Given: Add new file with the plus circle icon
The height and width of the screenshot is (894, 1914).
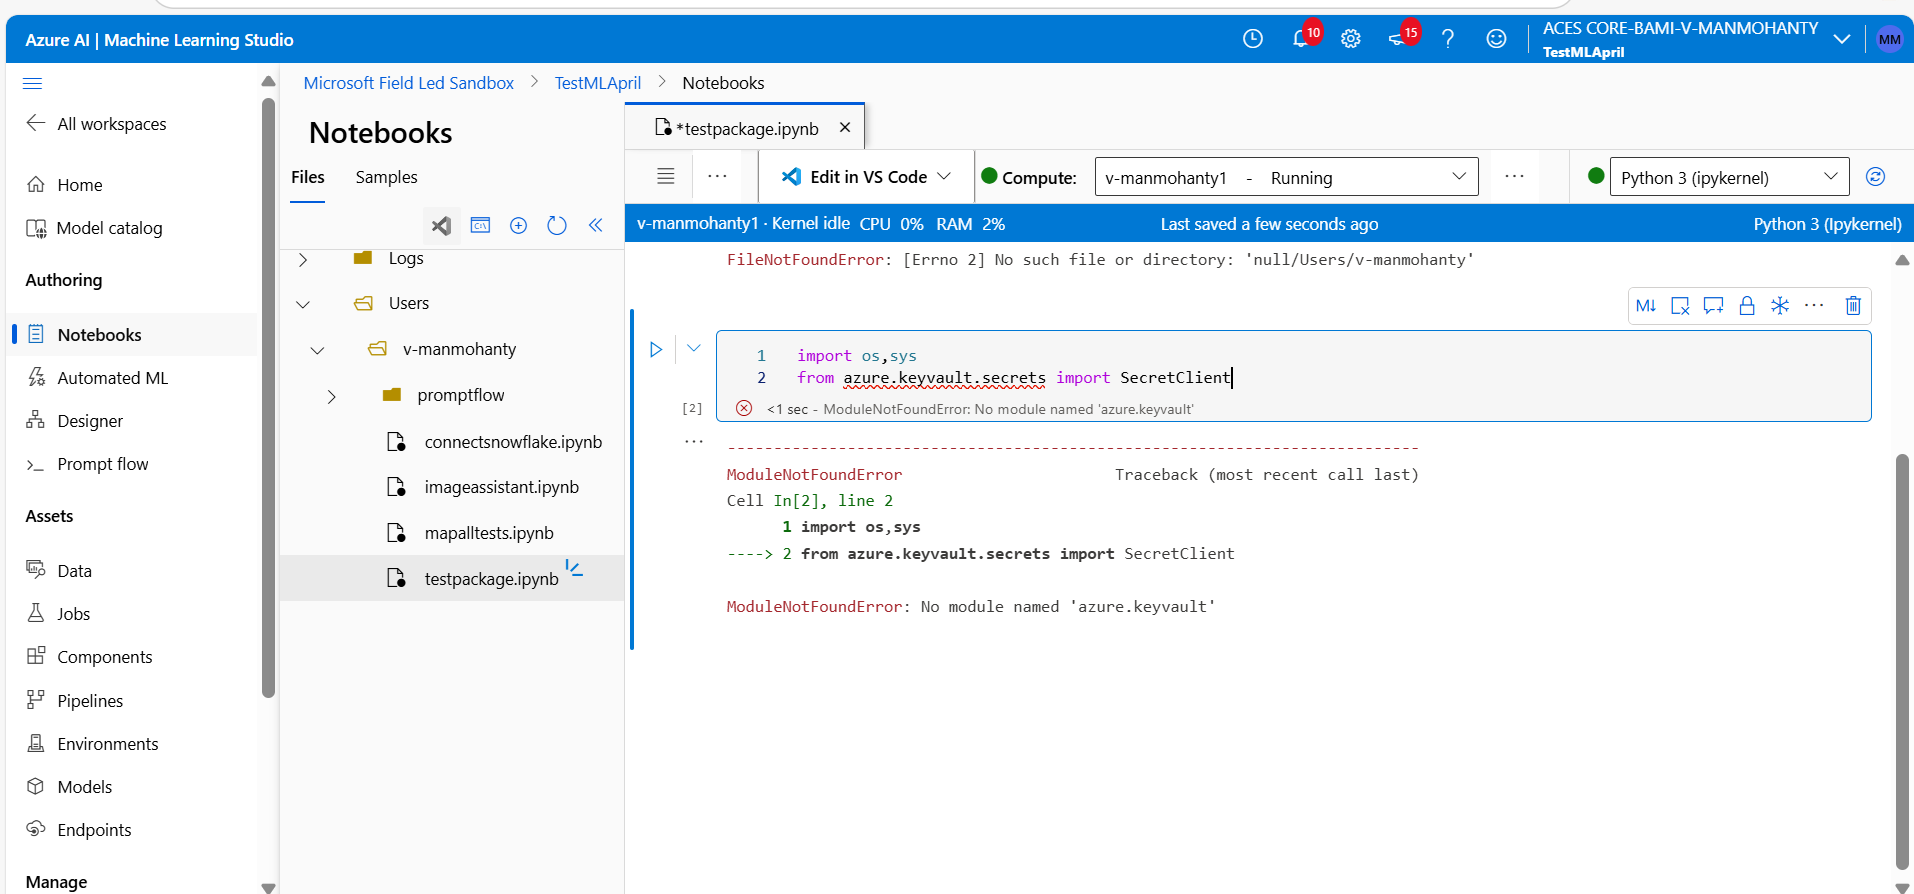Looking at the screenshot, I should click(x=518, y=226).
